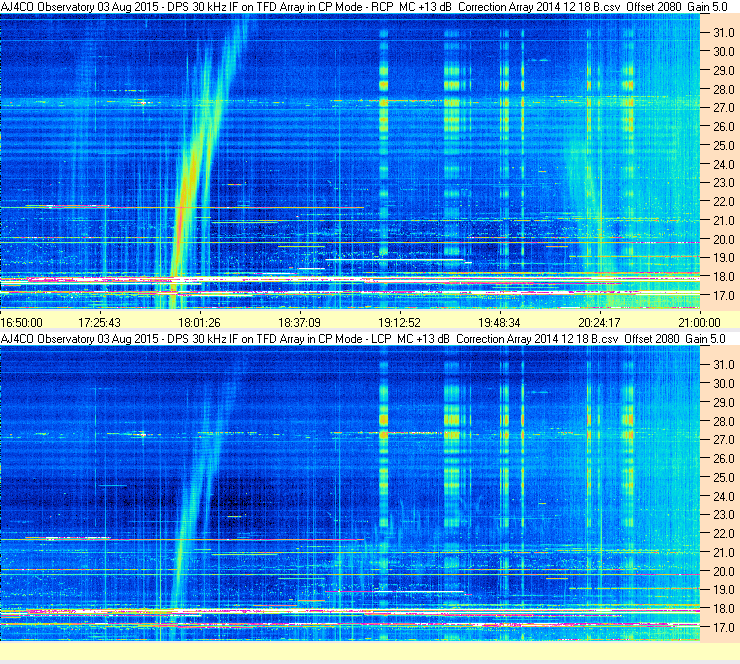Click the 31.0 frequency label in LCP plot
Image resolution: width=740 pixels, height=664 pixels.
[x=723, y=365]
